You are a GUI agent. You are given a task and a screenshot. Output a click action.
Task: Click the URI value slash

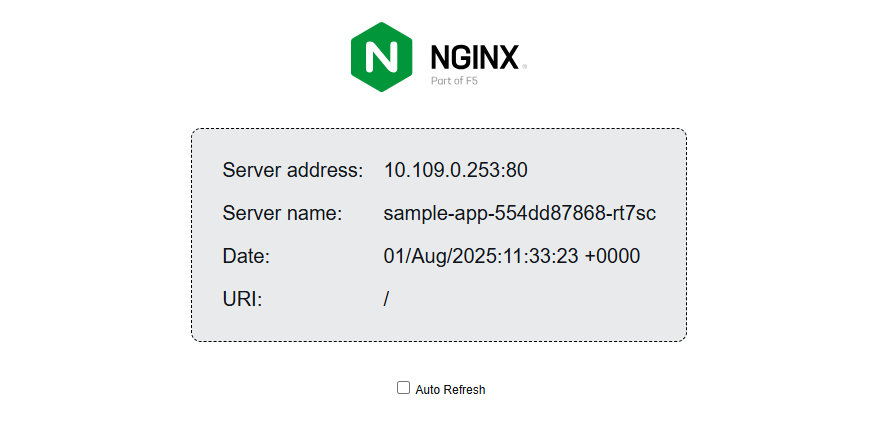coord(387,299)
